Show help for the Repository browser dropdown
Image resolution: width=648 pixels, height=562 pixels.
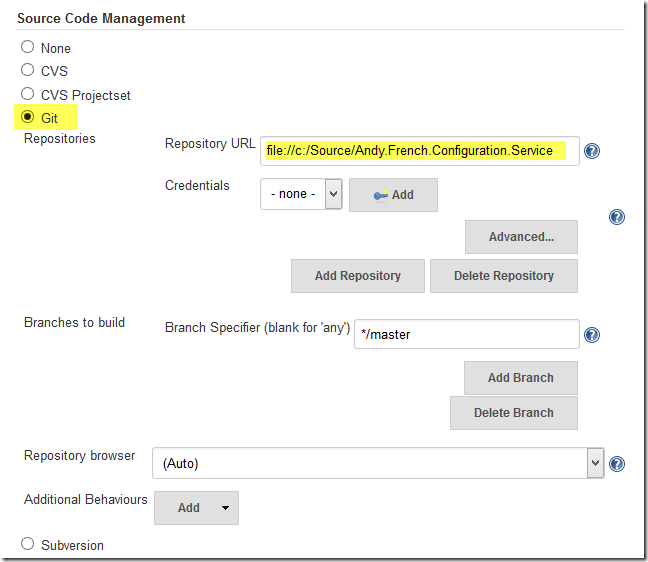617,463
